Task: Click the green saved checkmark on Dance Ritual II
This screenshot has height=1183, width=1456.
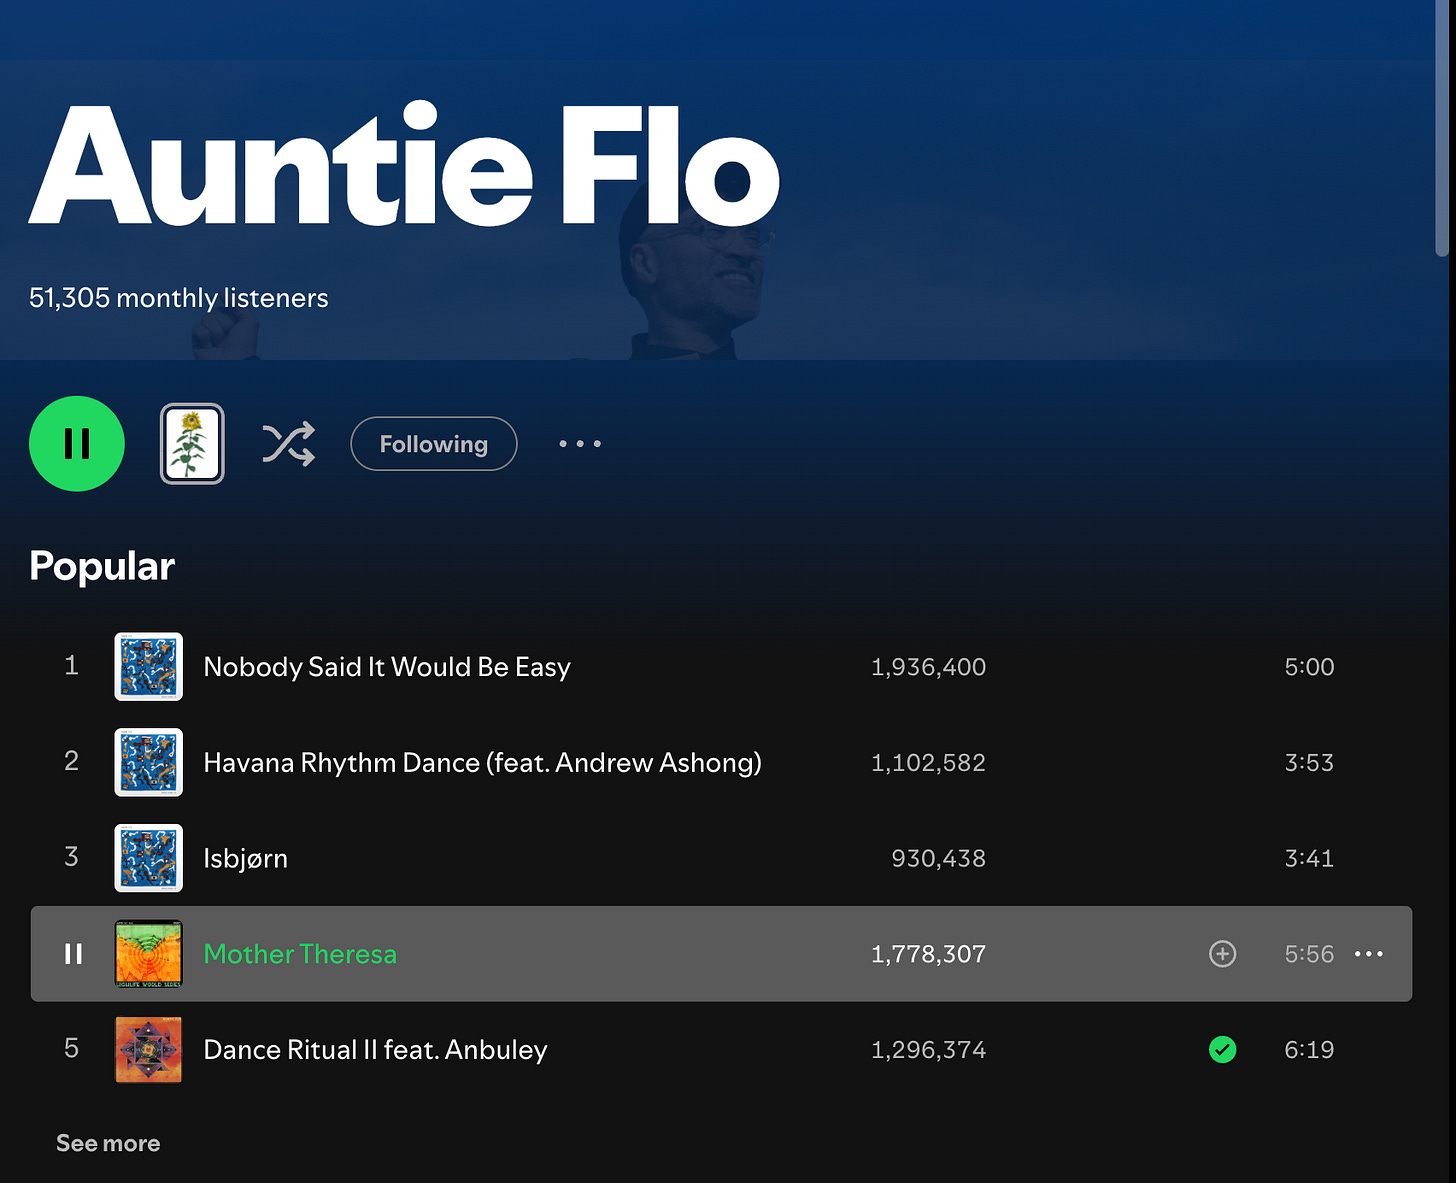Action: (x=1222, y=1049)
